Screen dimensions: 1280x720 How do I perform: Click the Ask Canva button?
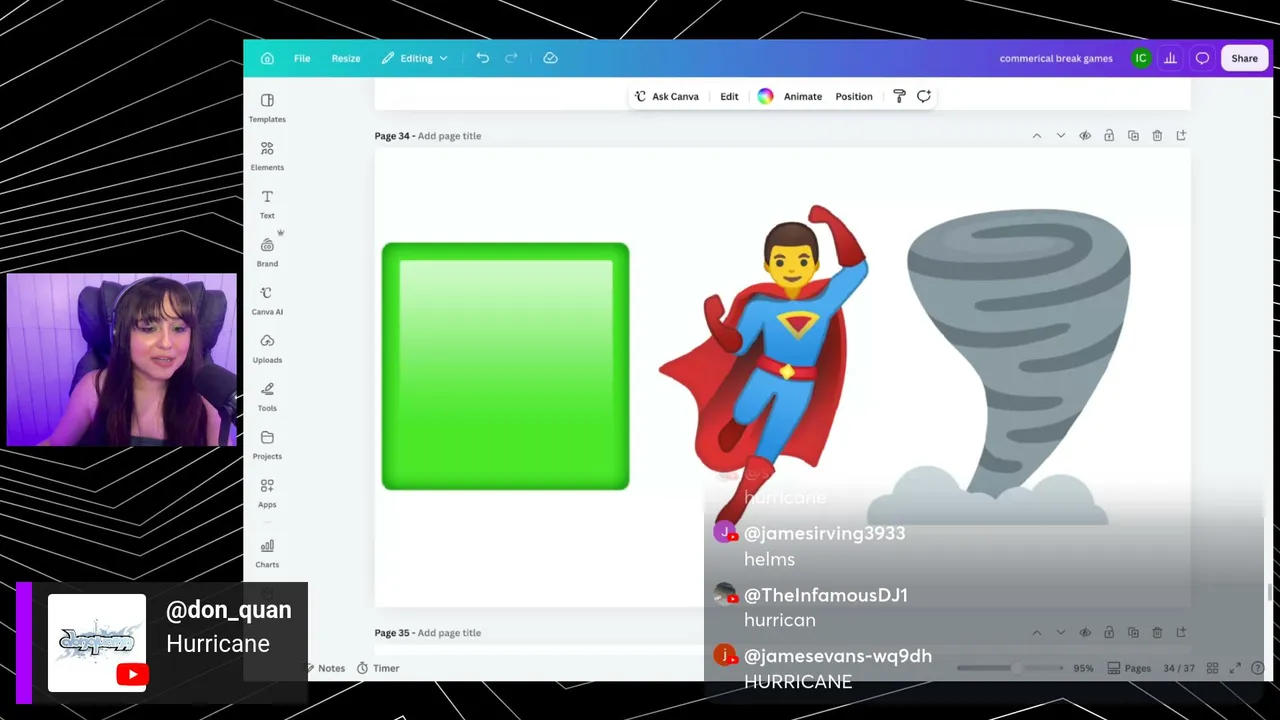666,96
